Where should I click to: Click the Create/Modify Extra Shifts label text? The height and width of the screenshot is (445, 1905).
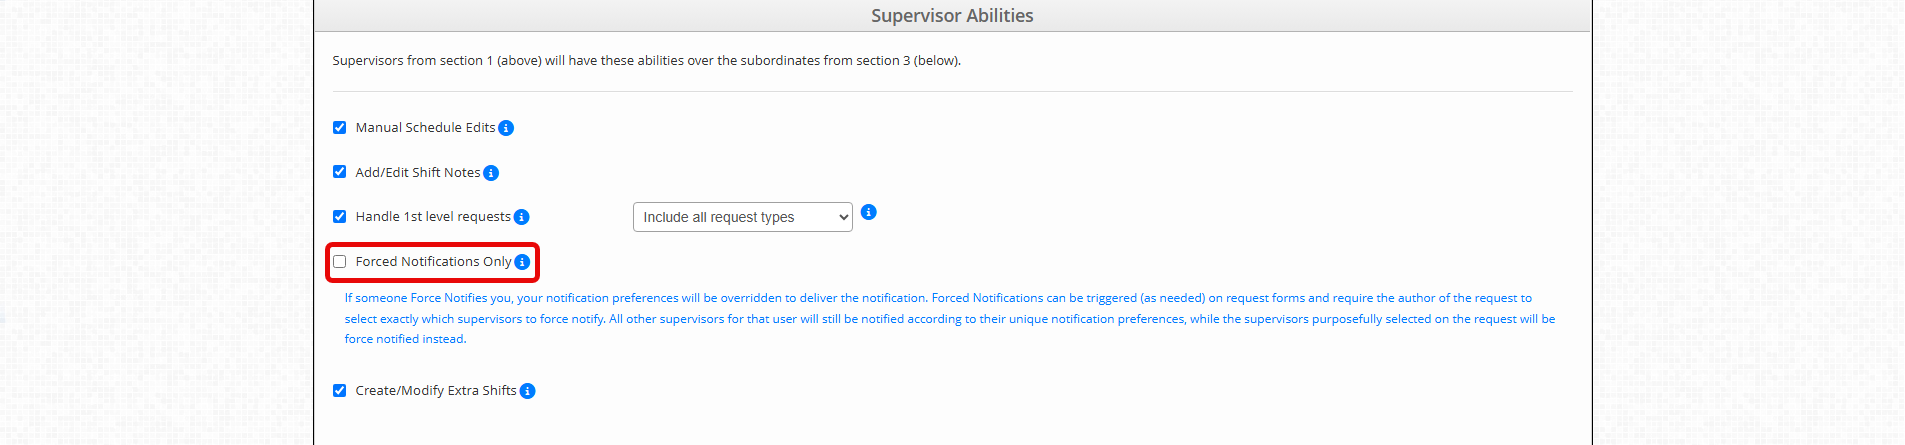point(436,390)
